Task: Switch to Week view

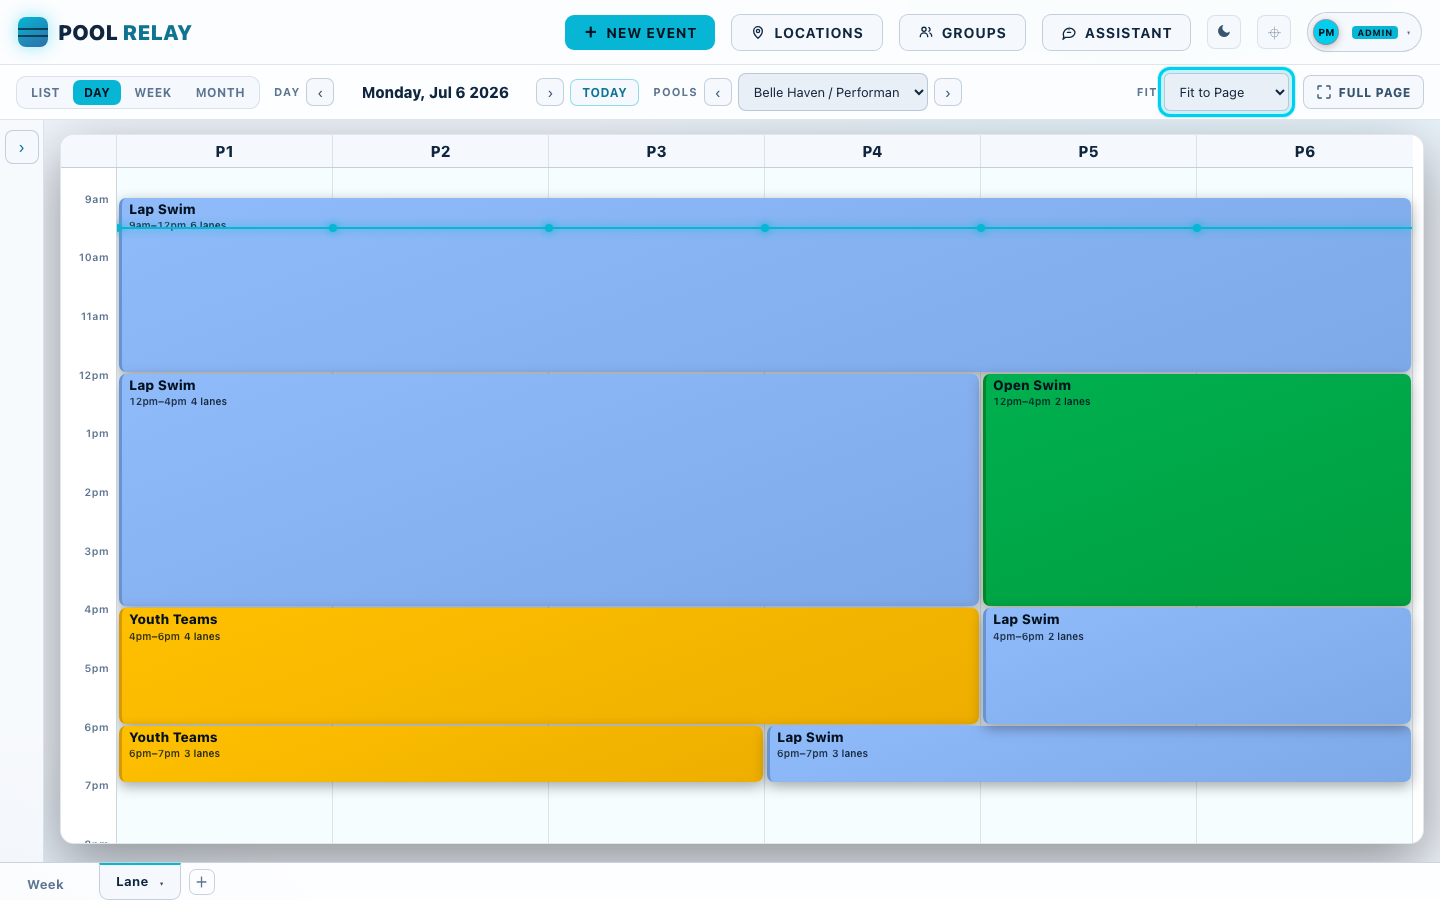Action: [153, 92]
